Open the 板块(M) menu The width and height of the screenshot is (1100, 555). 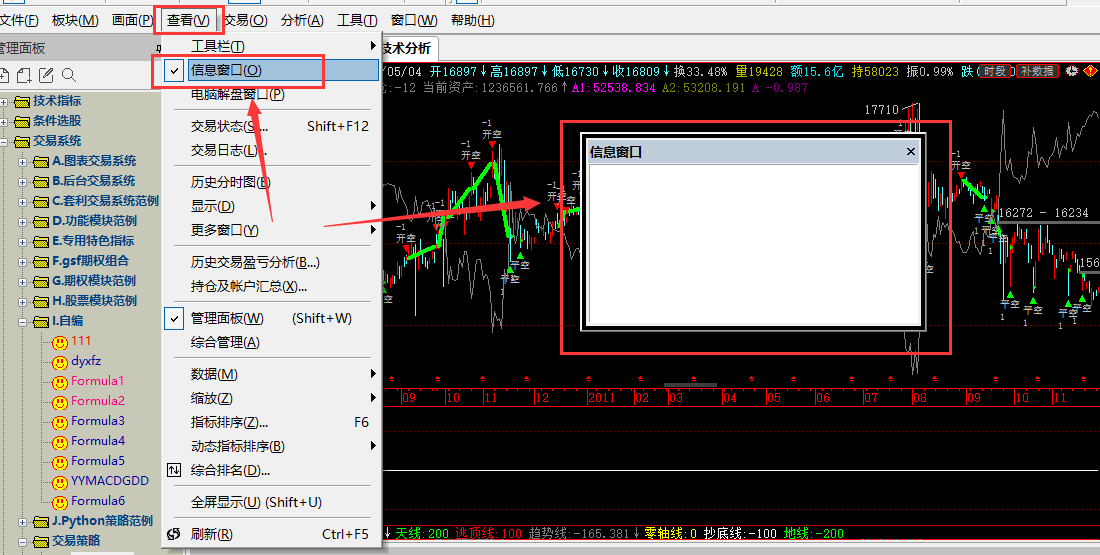pyautogui.click(x=75, y=20)
